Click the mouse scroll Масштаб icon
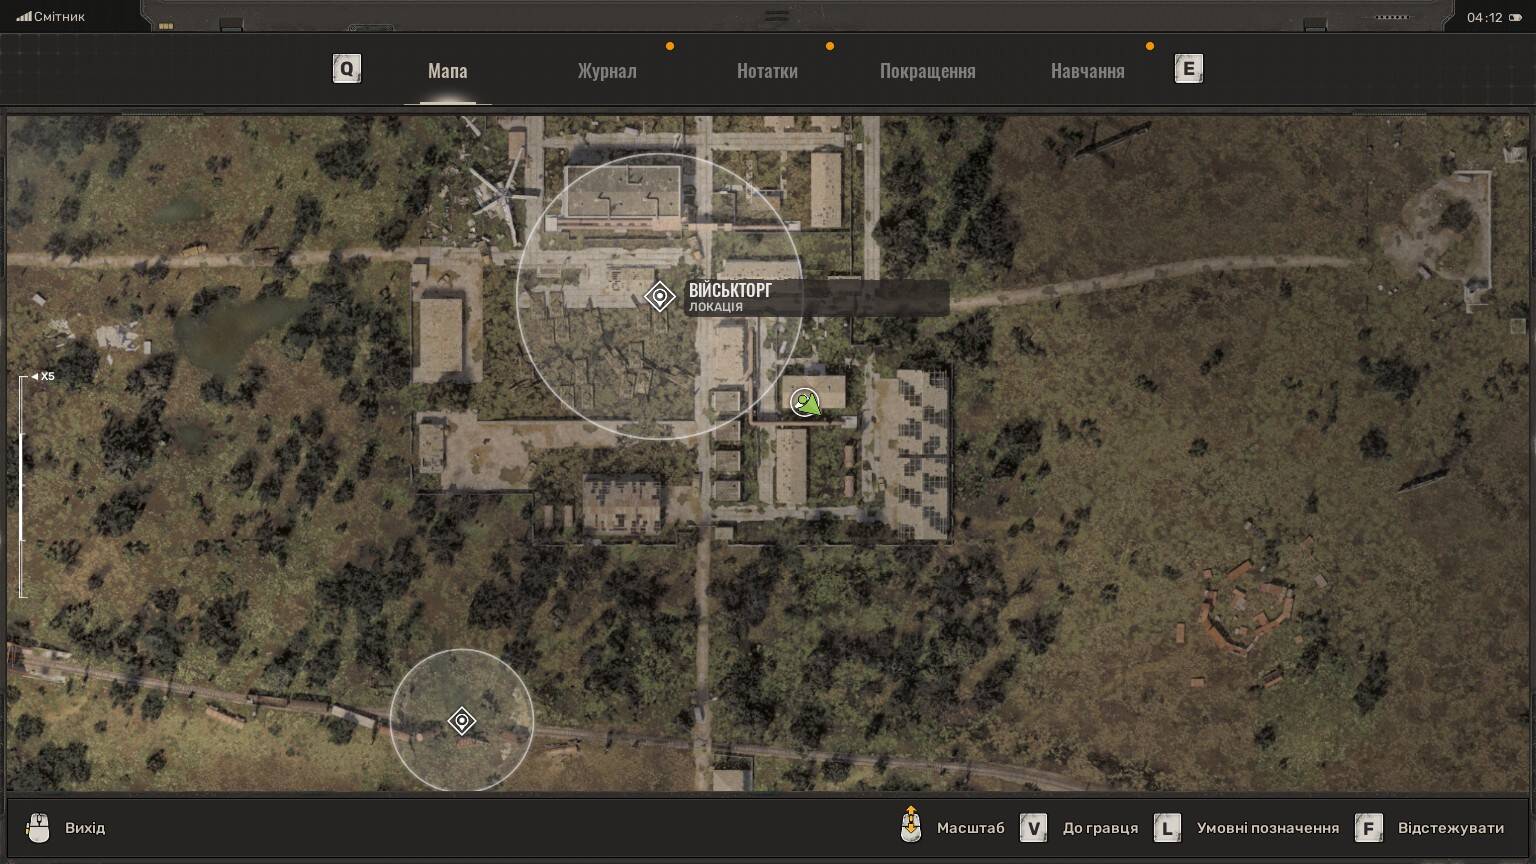 [911, 826]
